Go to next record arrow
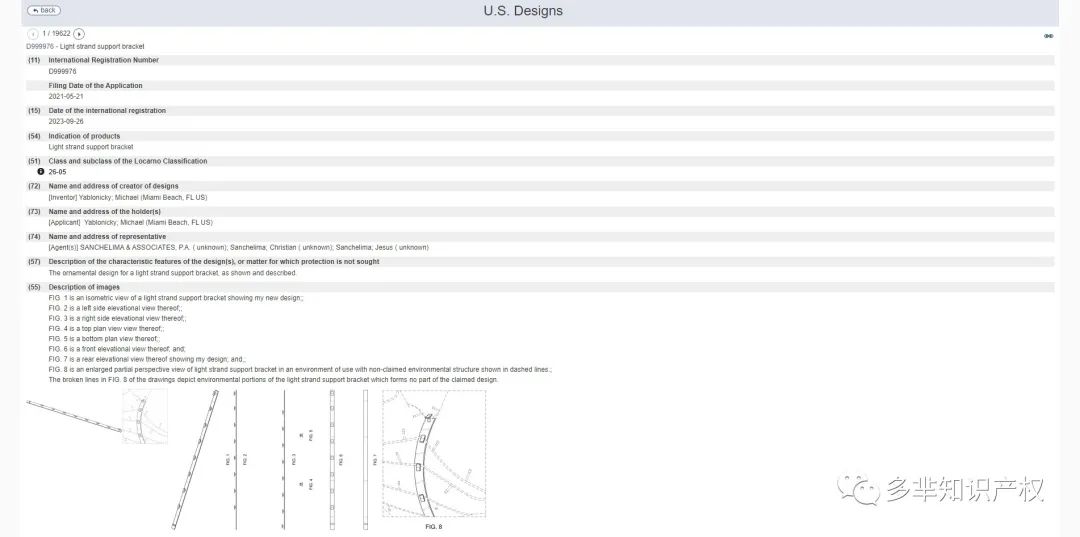 [79, 34]
